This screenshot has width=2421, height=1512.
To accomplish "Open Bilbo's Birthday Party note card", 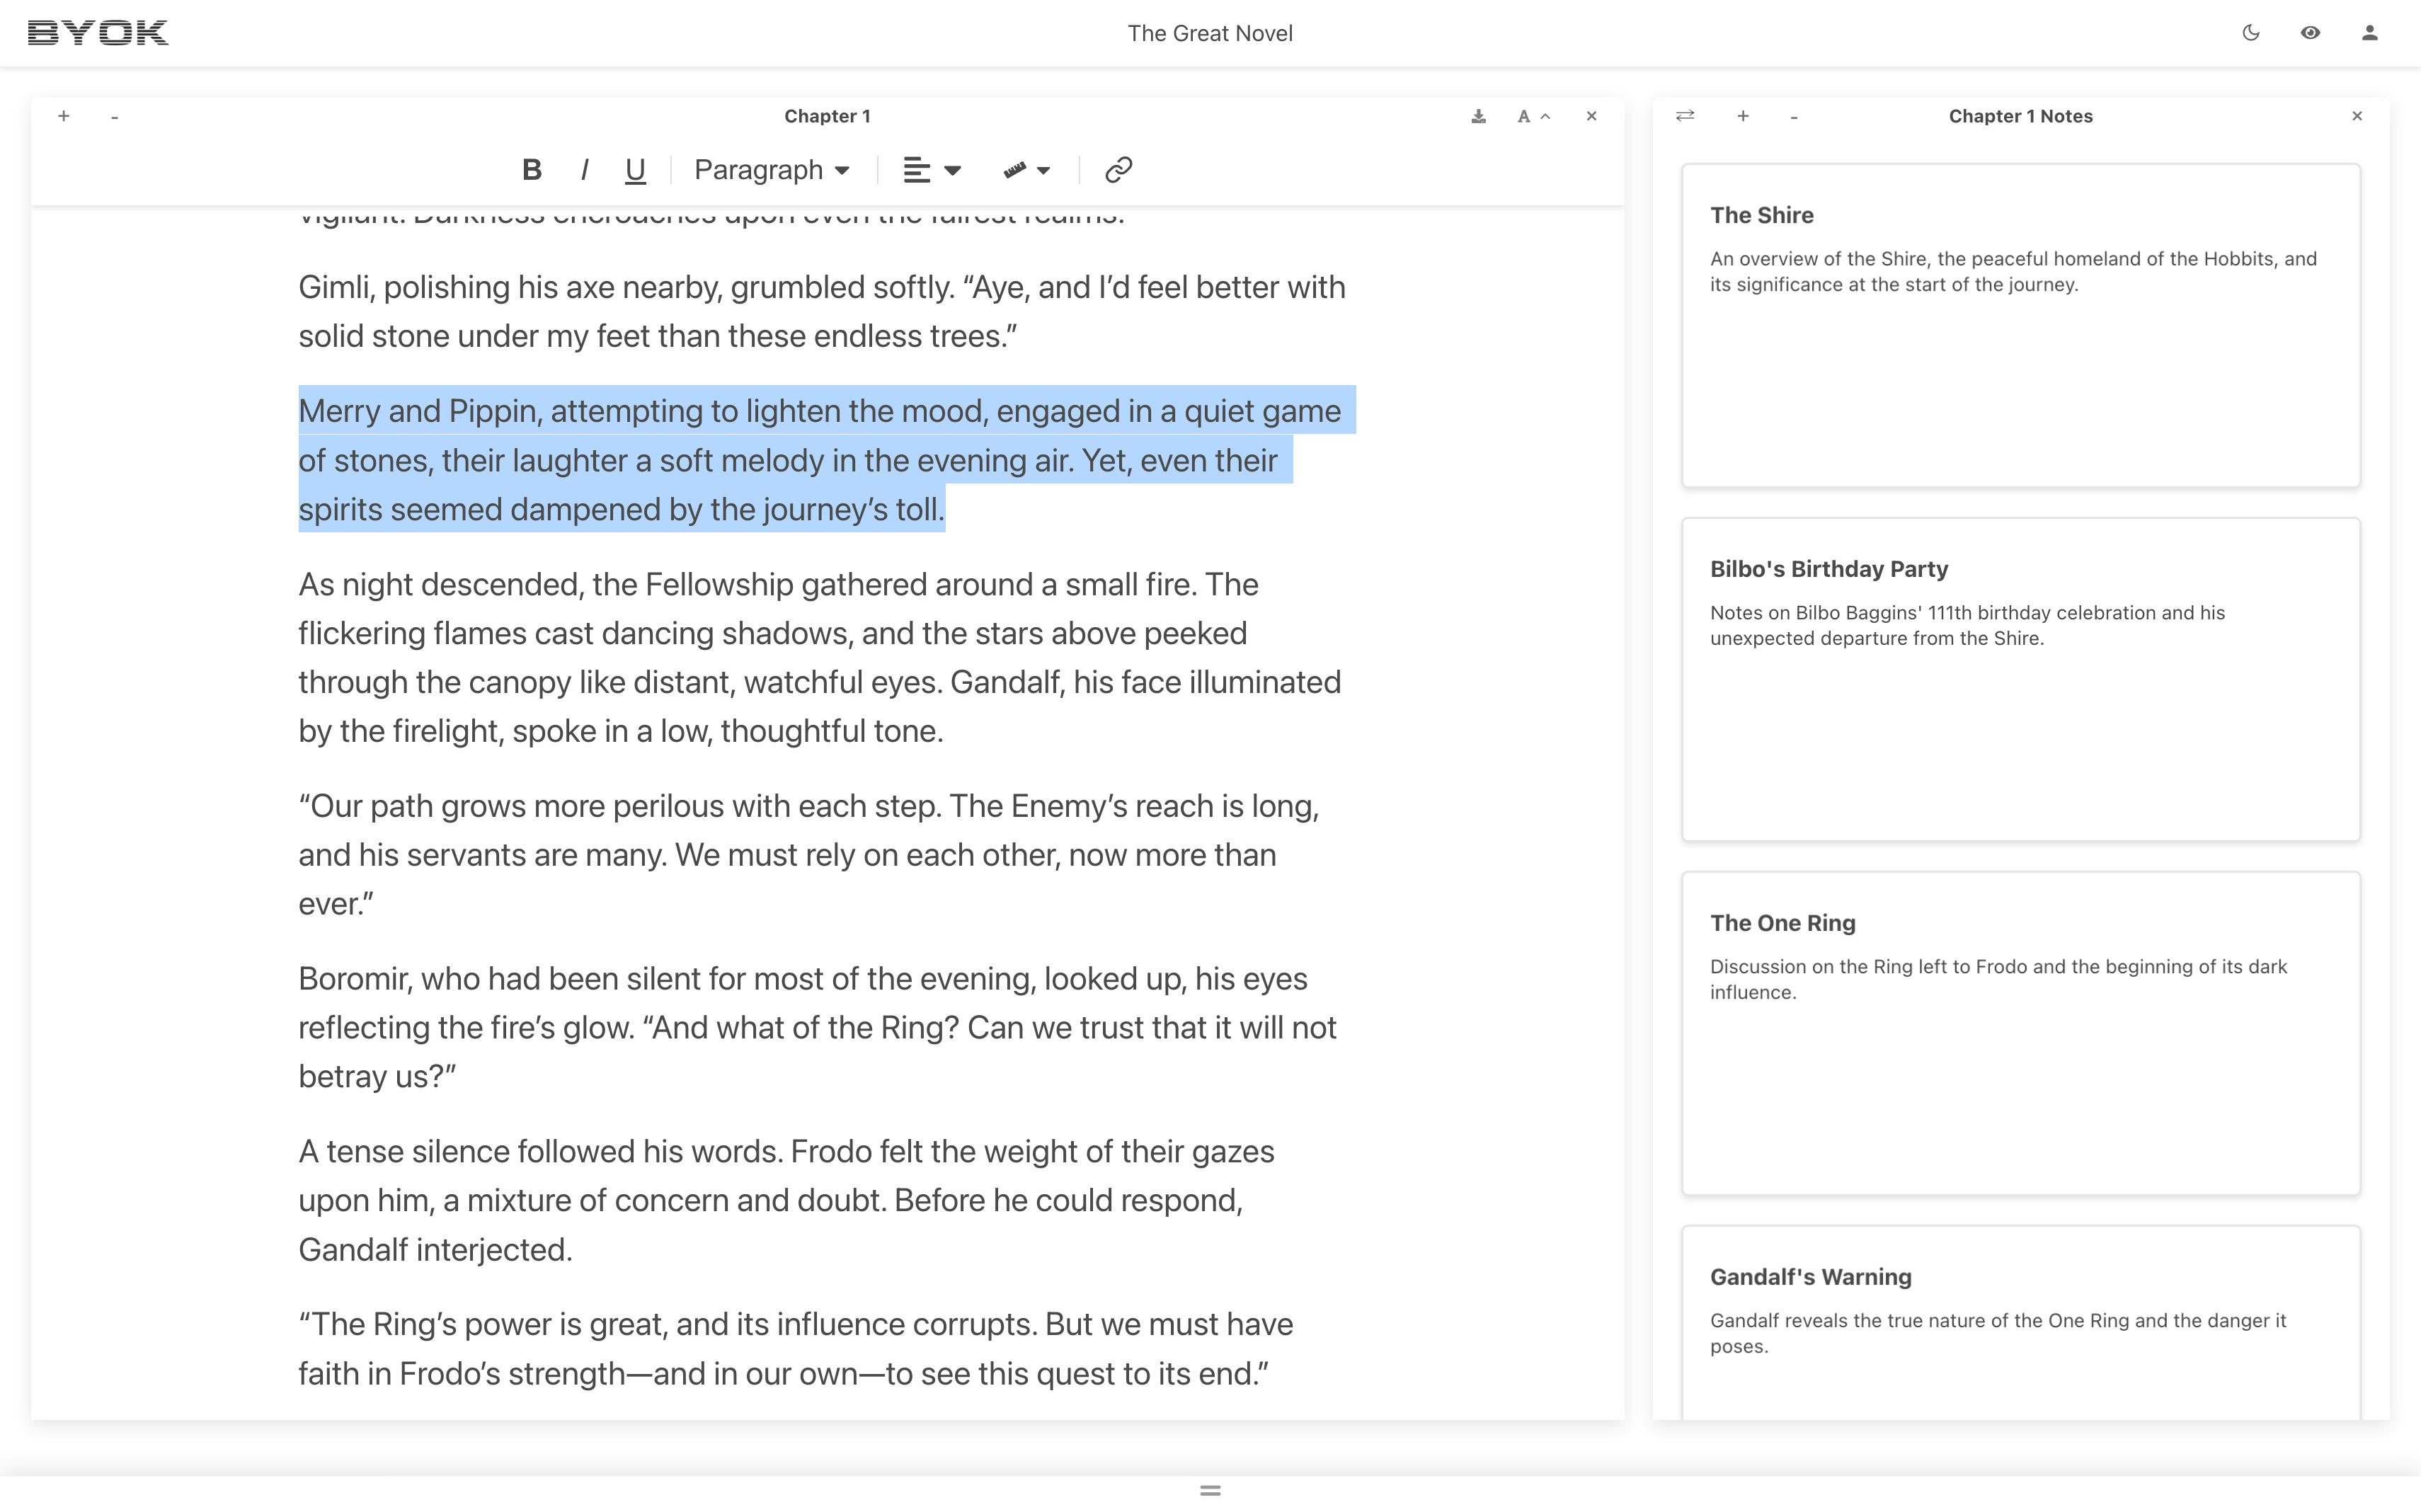I will click(x=2020, y=680).
